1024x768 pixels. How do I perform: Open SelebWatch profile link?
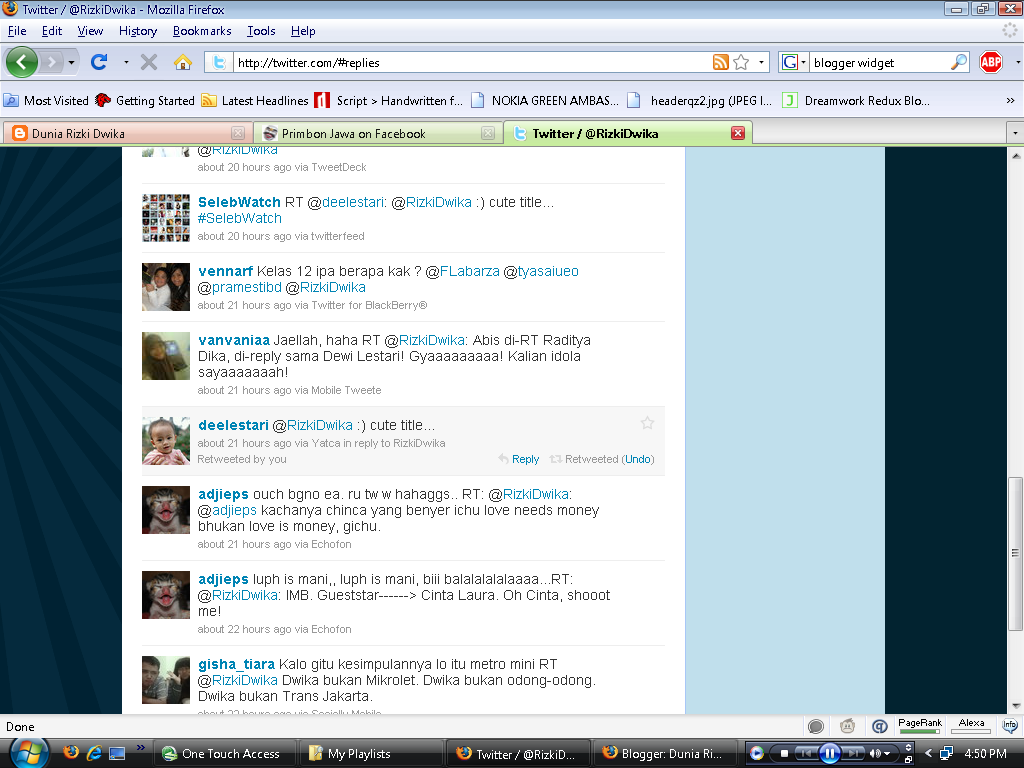coord(239,202)
